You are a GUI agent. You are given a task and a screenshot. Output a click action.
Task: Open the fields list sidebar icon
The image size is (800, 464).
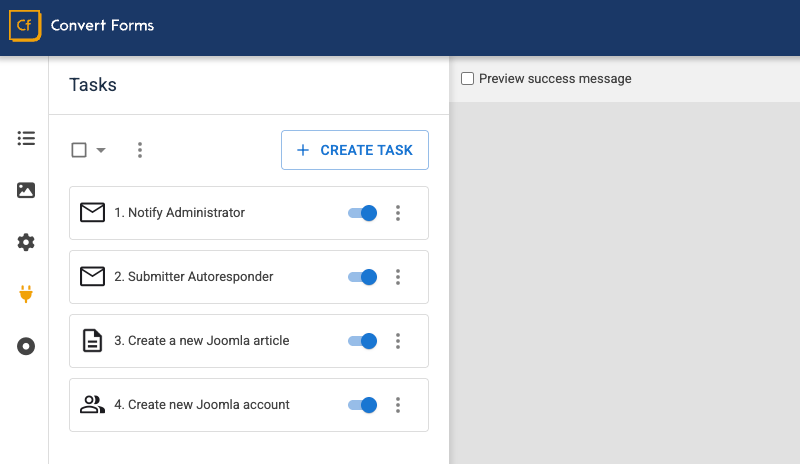pos(26,138)
